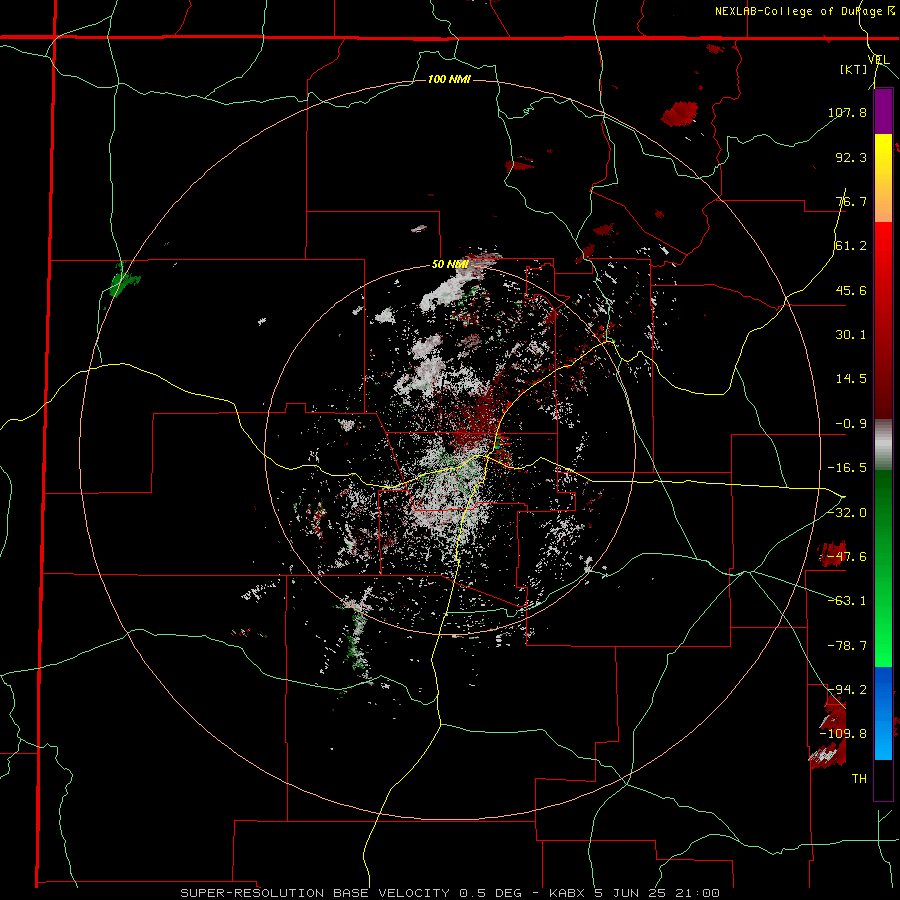Click the -47.6 velocity scale value
This screenshot has height=900, width=900.
847,557
